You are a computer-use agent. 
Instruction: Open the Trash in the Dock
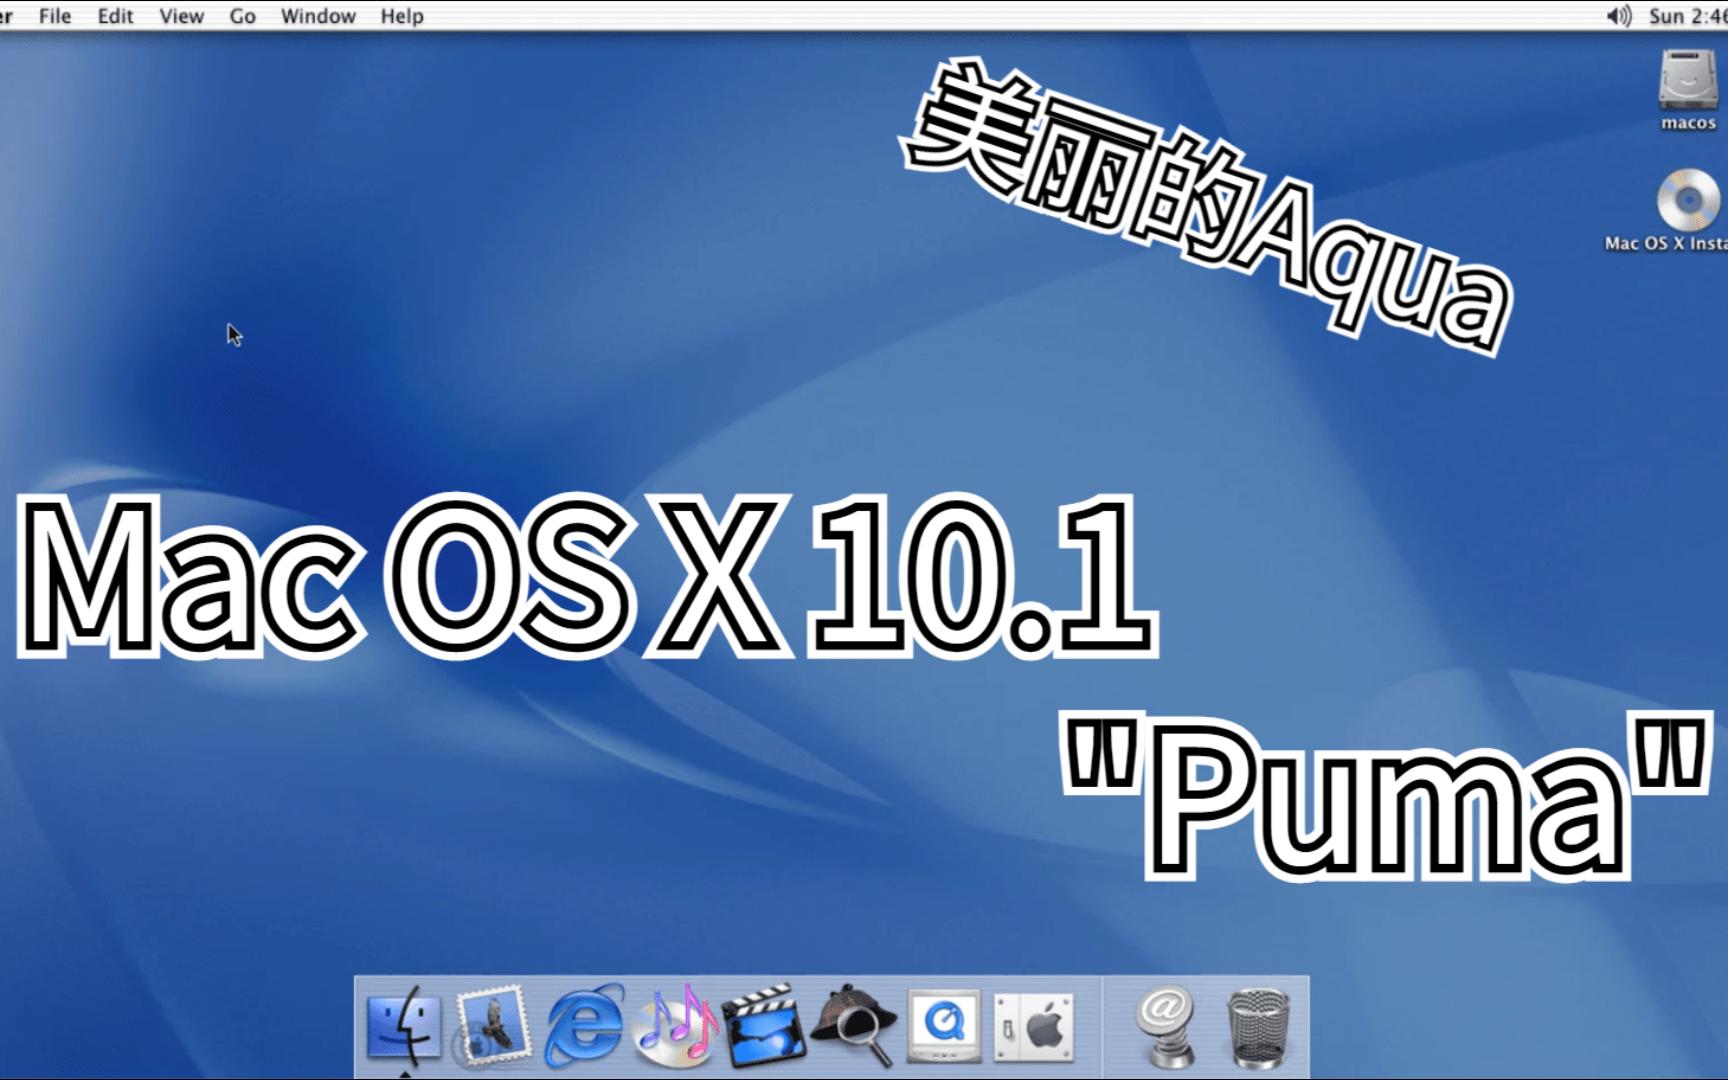tap(1257, 1027)
